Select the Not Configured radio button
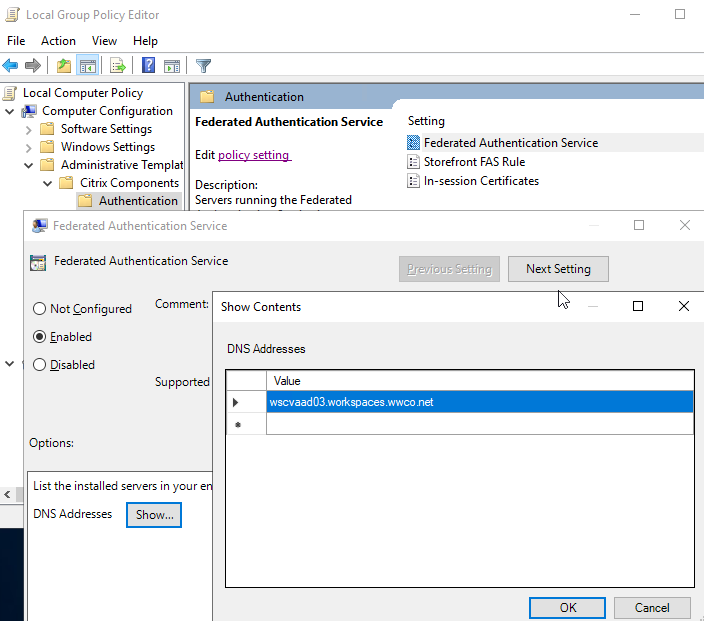This screenshot has height=621, width=704. [x=40, y=309]
